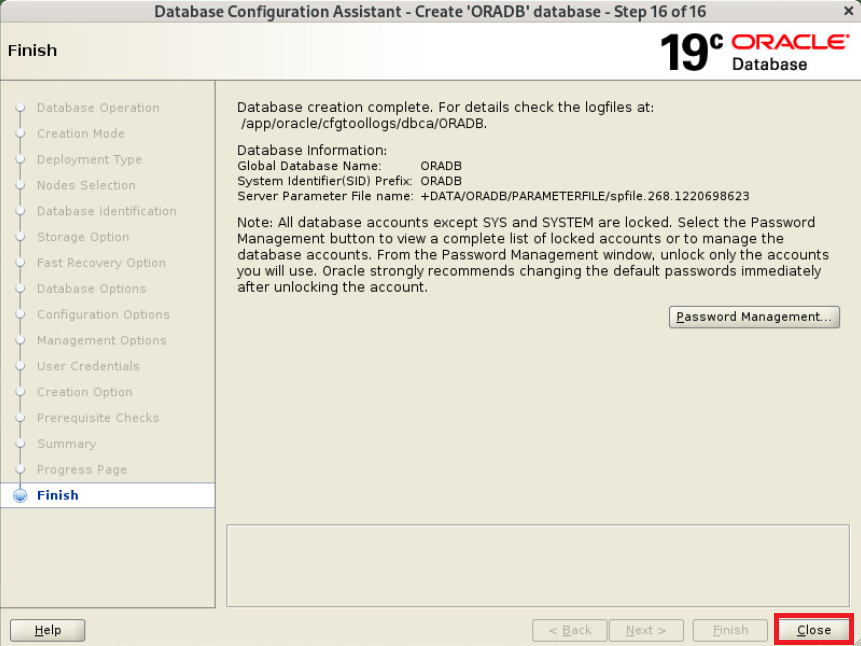861x646 pixels.
Task: Select the Database Options step
Action: tap(91, 288)
